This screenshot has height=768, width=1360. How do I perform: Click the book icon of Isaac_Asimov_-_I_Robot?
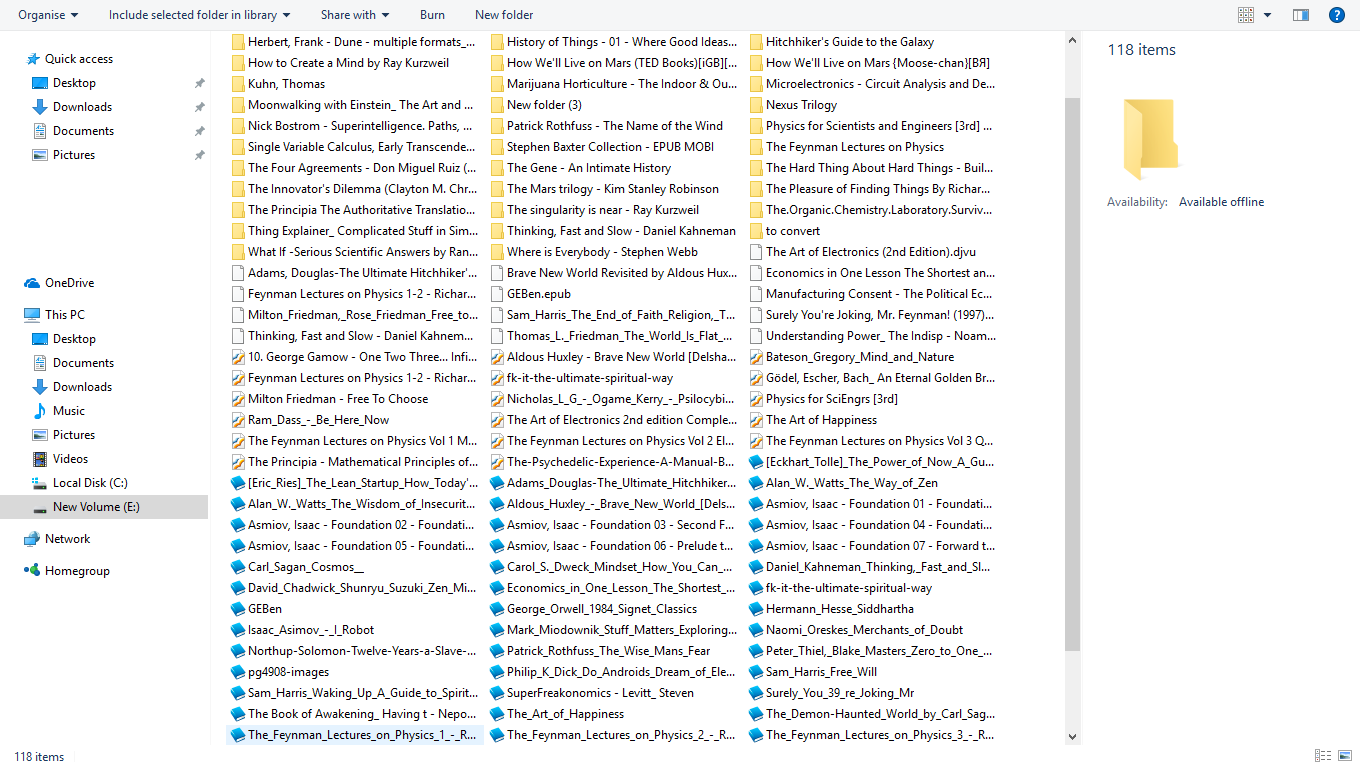click(238, 630)
